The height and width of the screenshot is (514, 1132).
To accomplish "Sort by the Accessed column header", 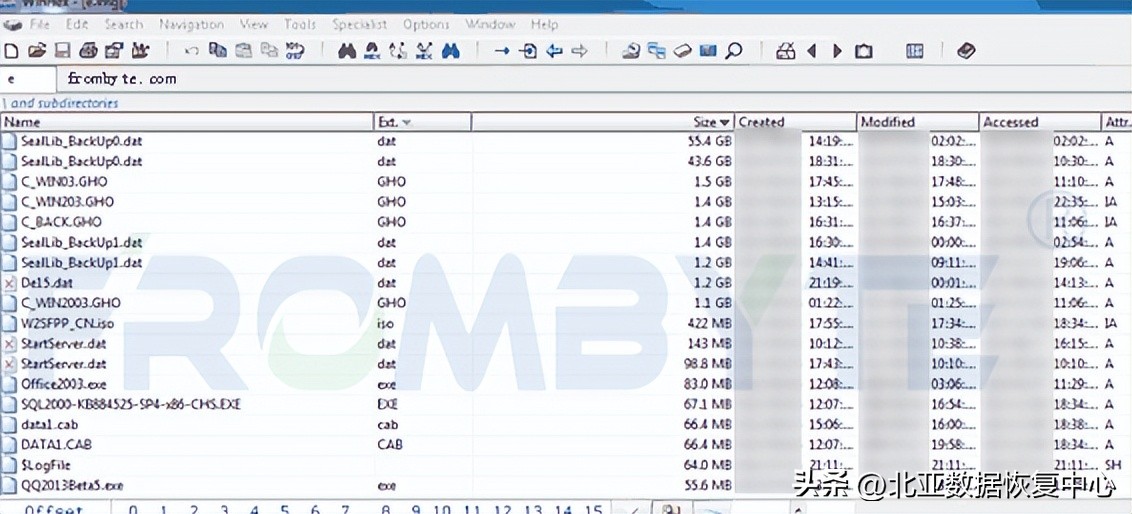I will coord(1040,123).
